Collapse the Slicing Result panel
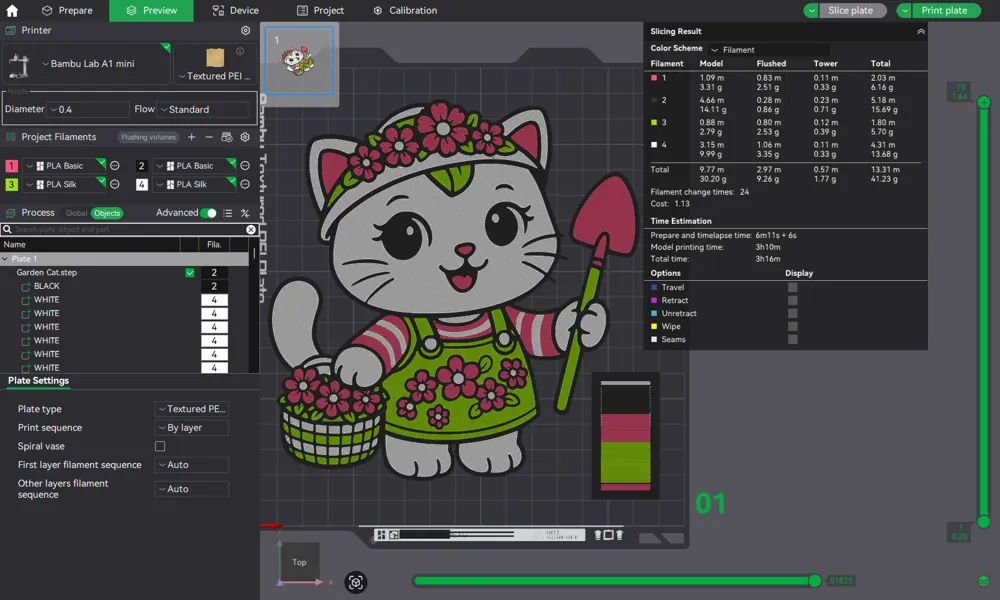This screenshot has width=1000, height=600. pyautogui.click(x=921, y=31)
